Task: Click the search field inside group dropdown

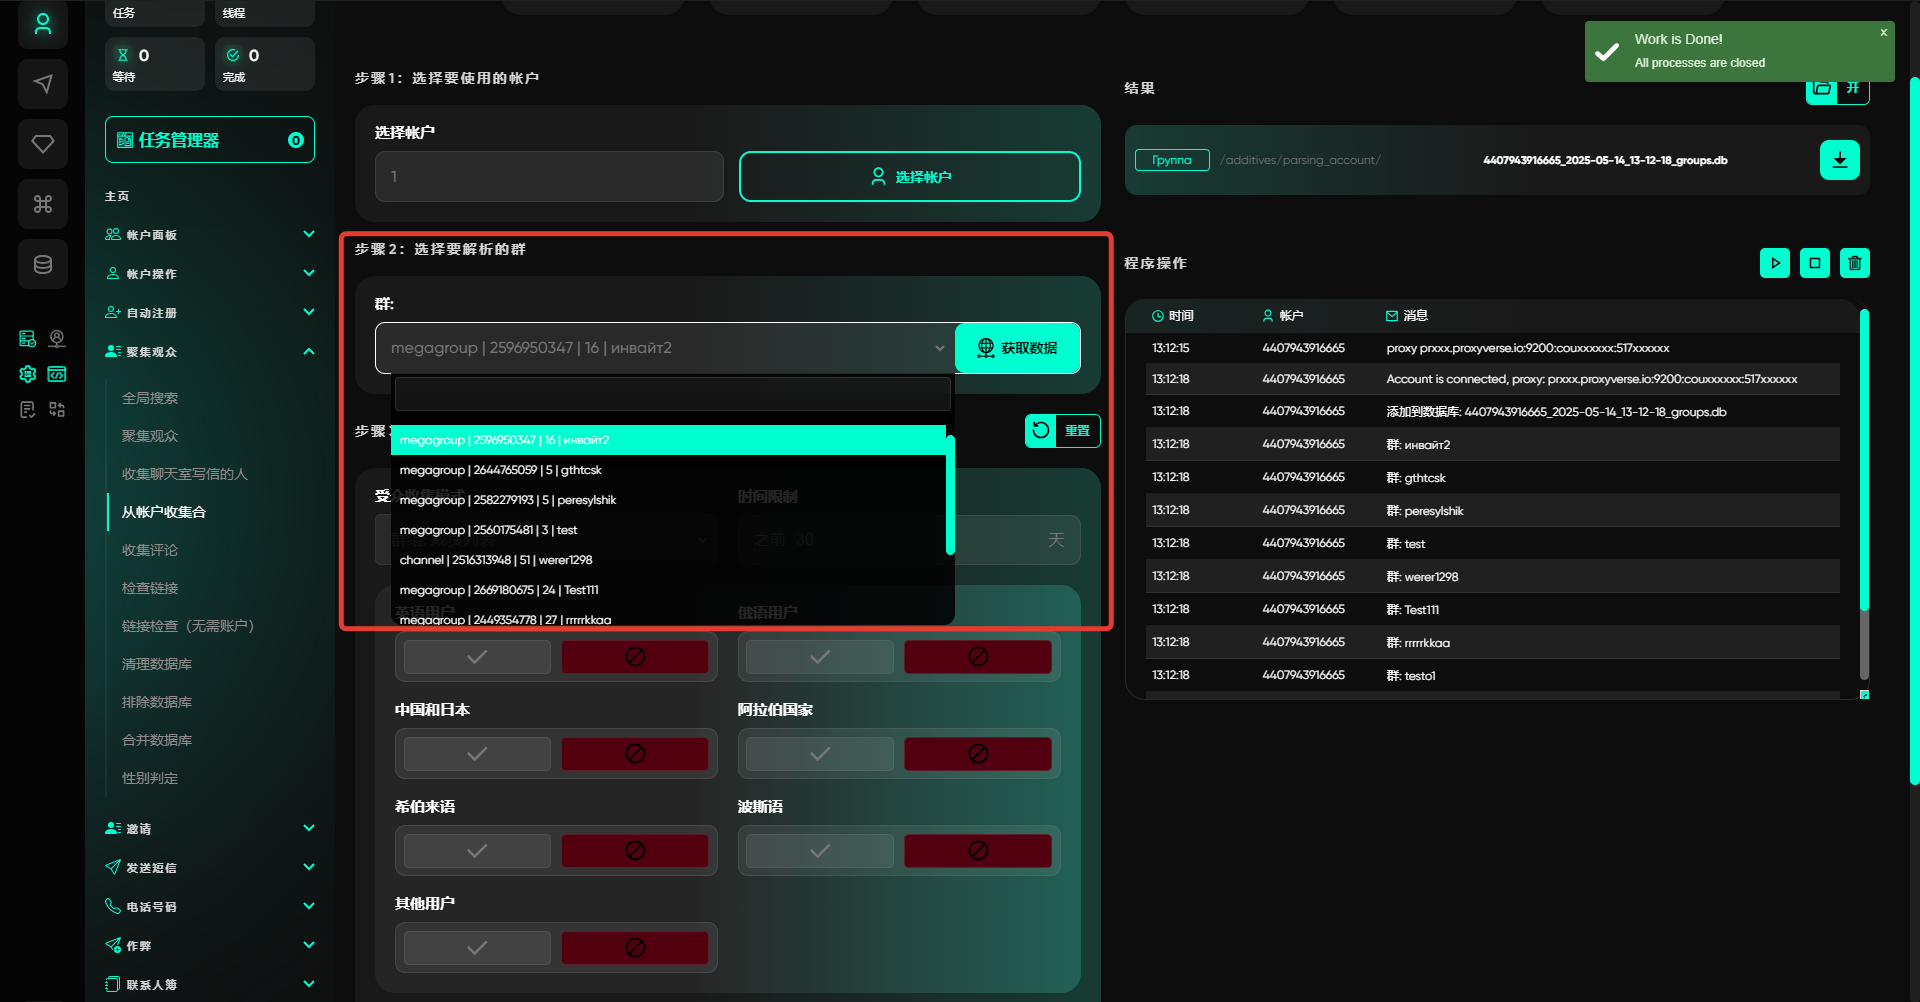Action: (x=672, y=394)
